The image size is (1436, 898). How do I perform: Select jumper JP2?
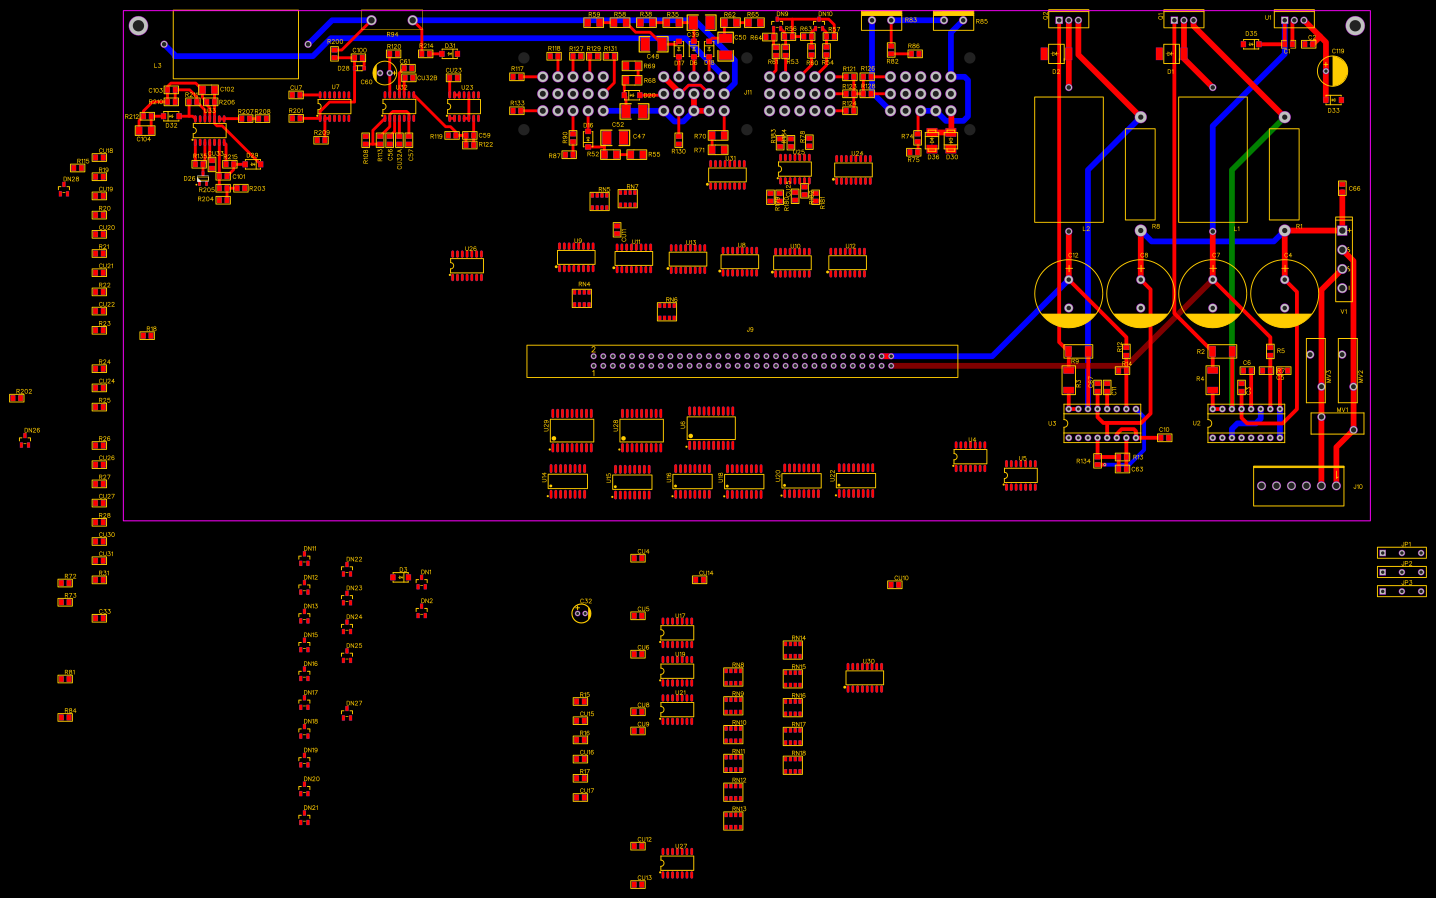[1402, 572]
